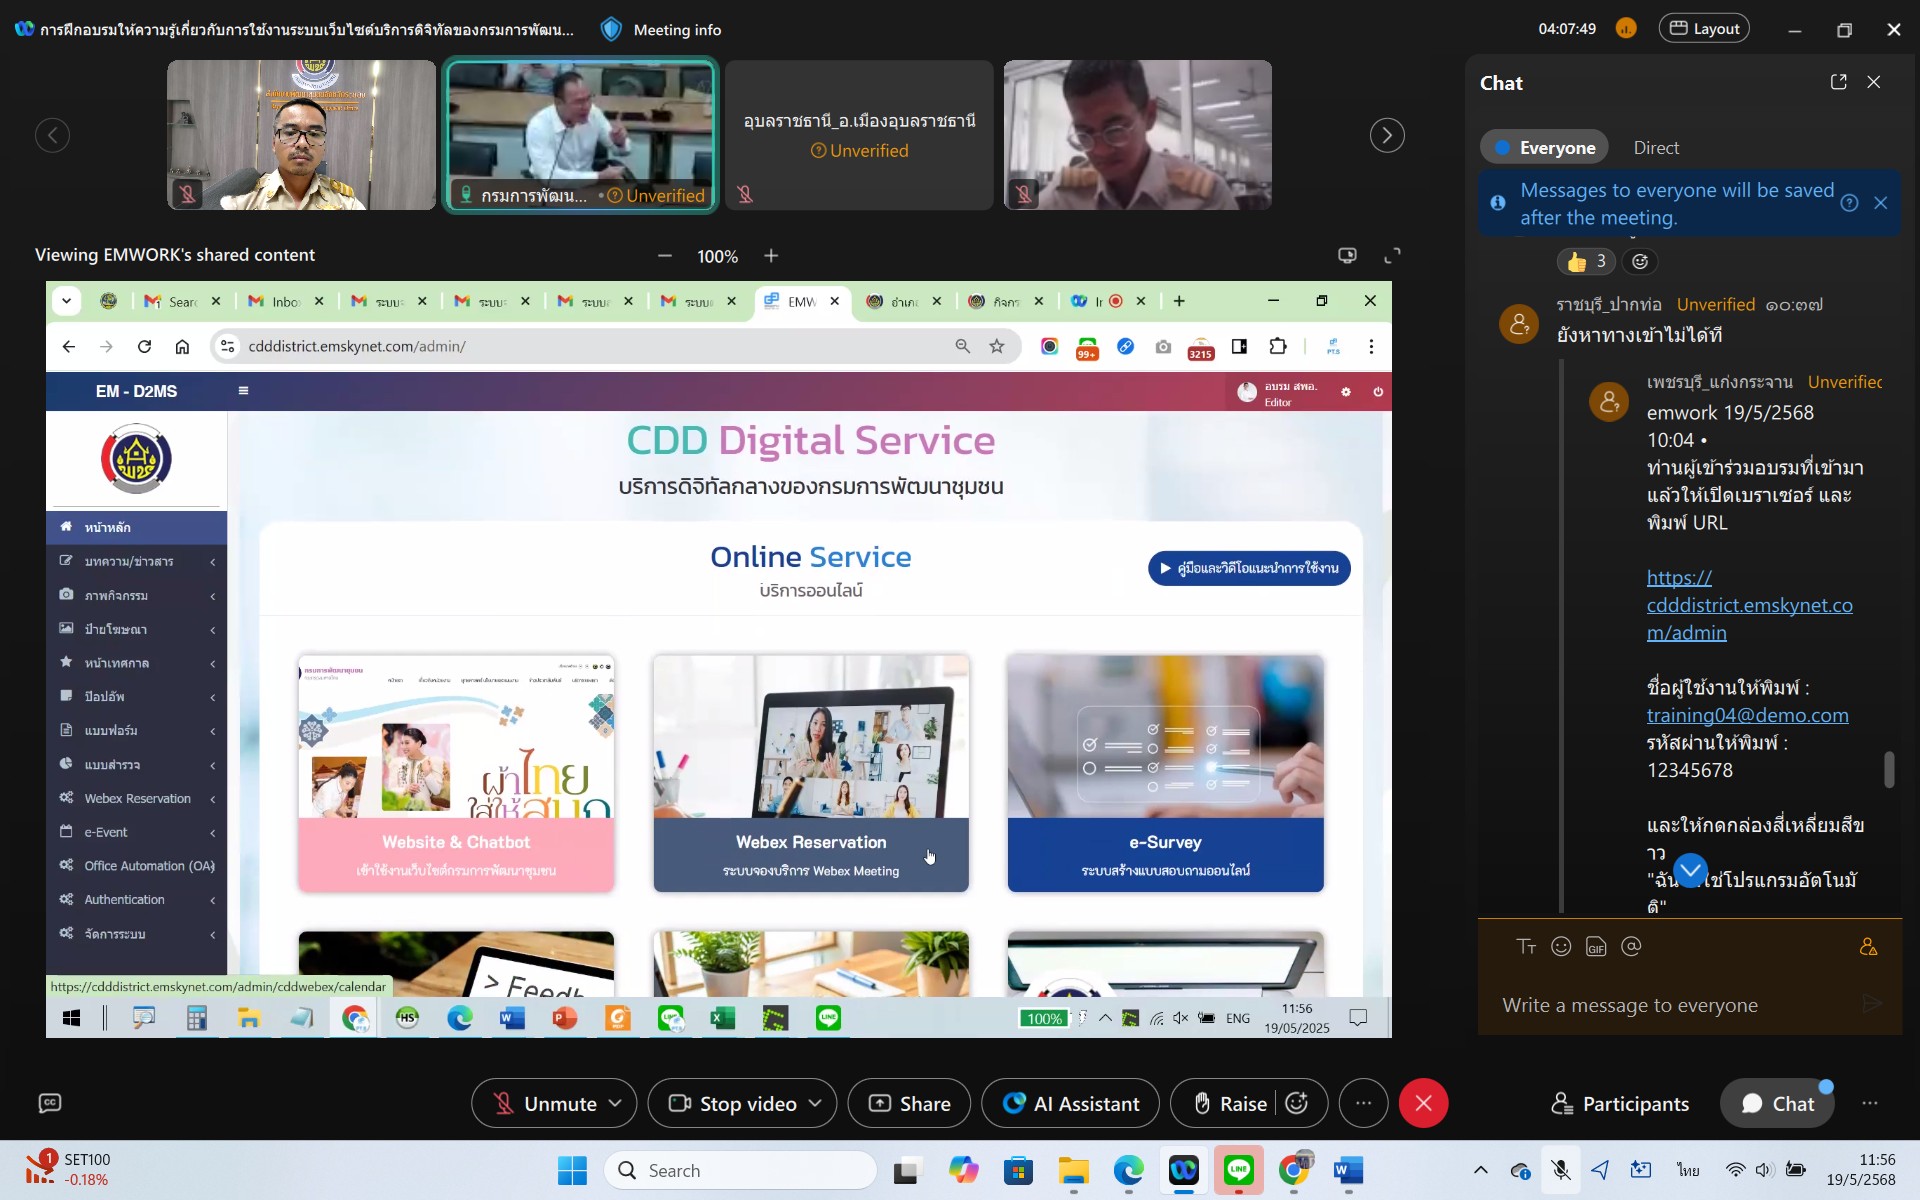This screenshot has width=1920, height=1200.
Task: Click the text formatting icon in chat
Action: [1526, 946]
